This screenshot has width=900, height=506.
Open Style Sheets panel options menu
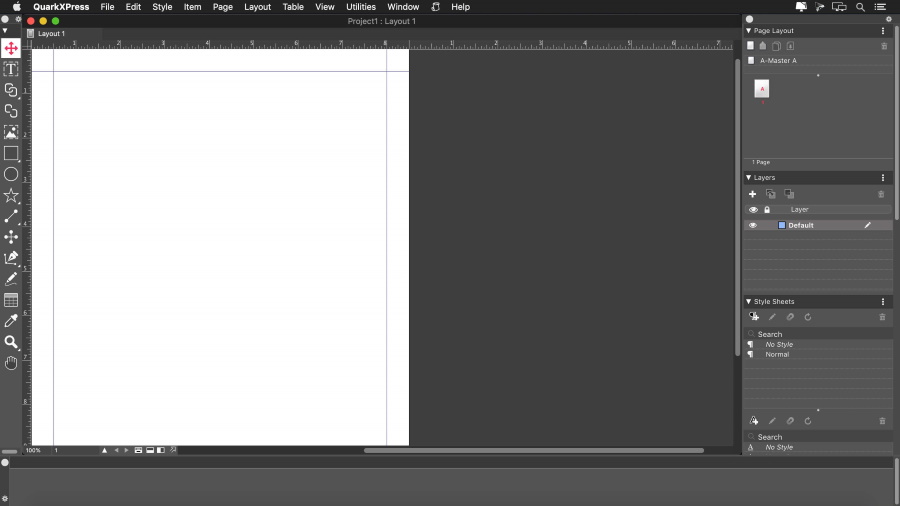click(883, 301)
